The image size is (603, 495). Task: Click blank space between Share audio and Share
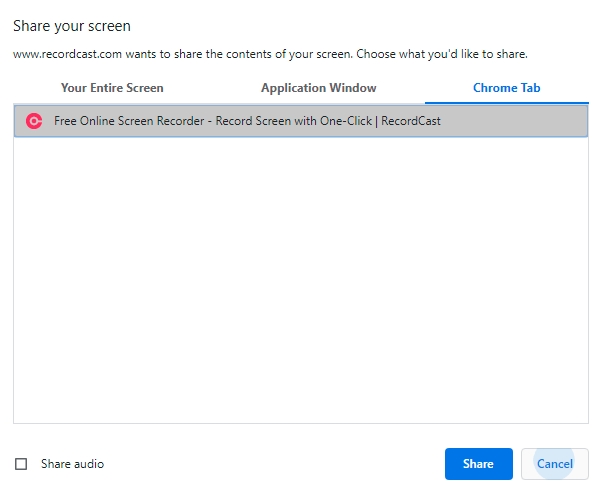coord(270,464)
